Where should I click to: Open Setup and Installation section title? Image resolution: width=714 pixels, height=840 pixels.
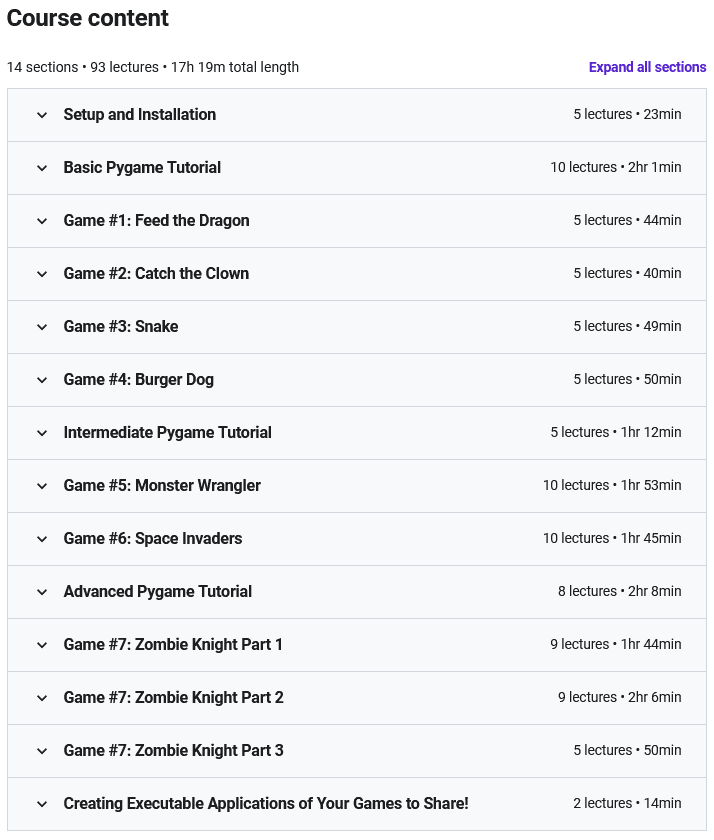click(x=140, y=114)
